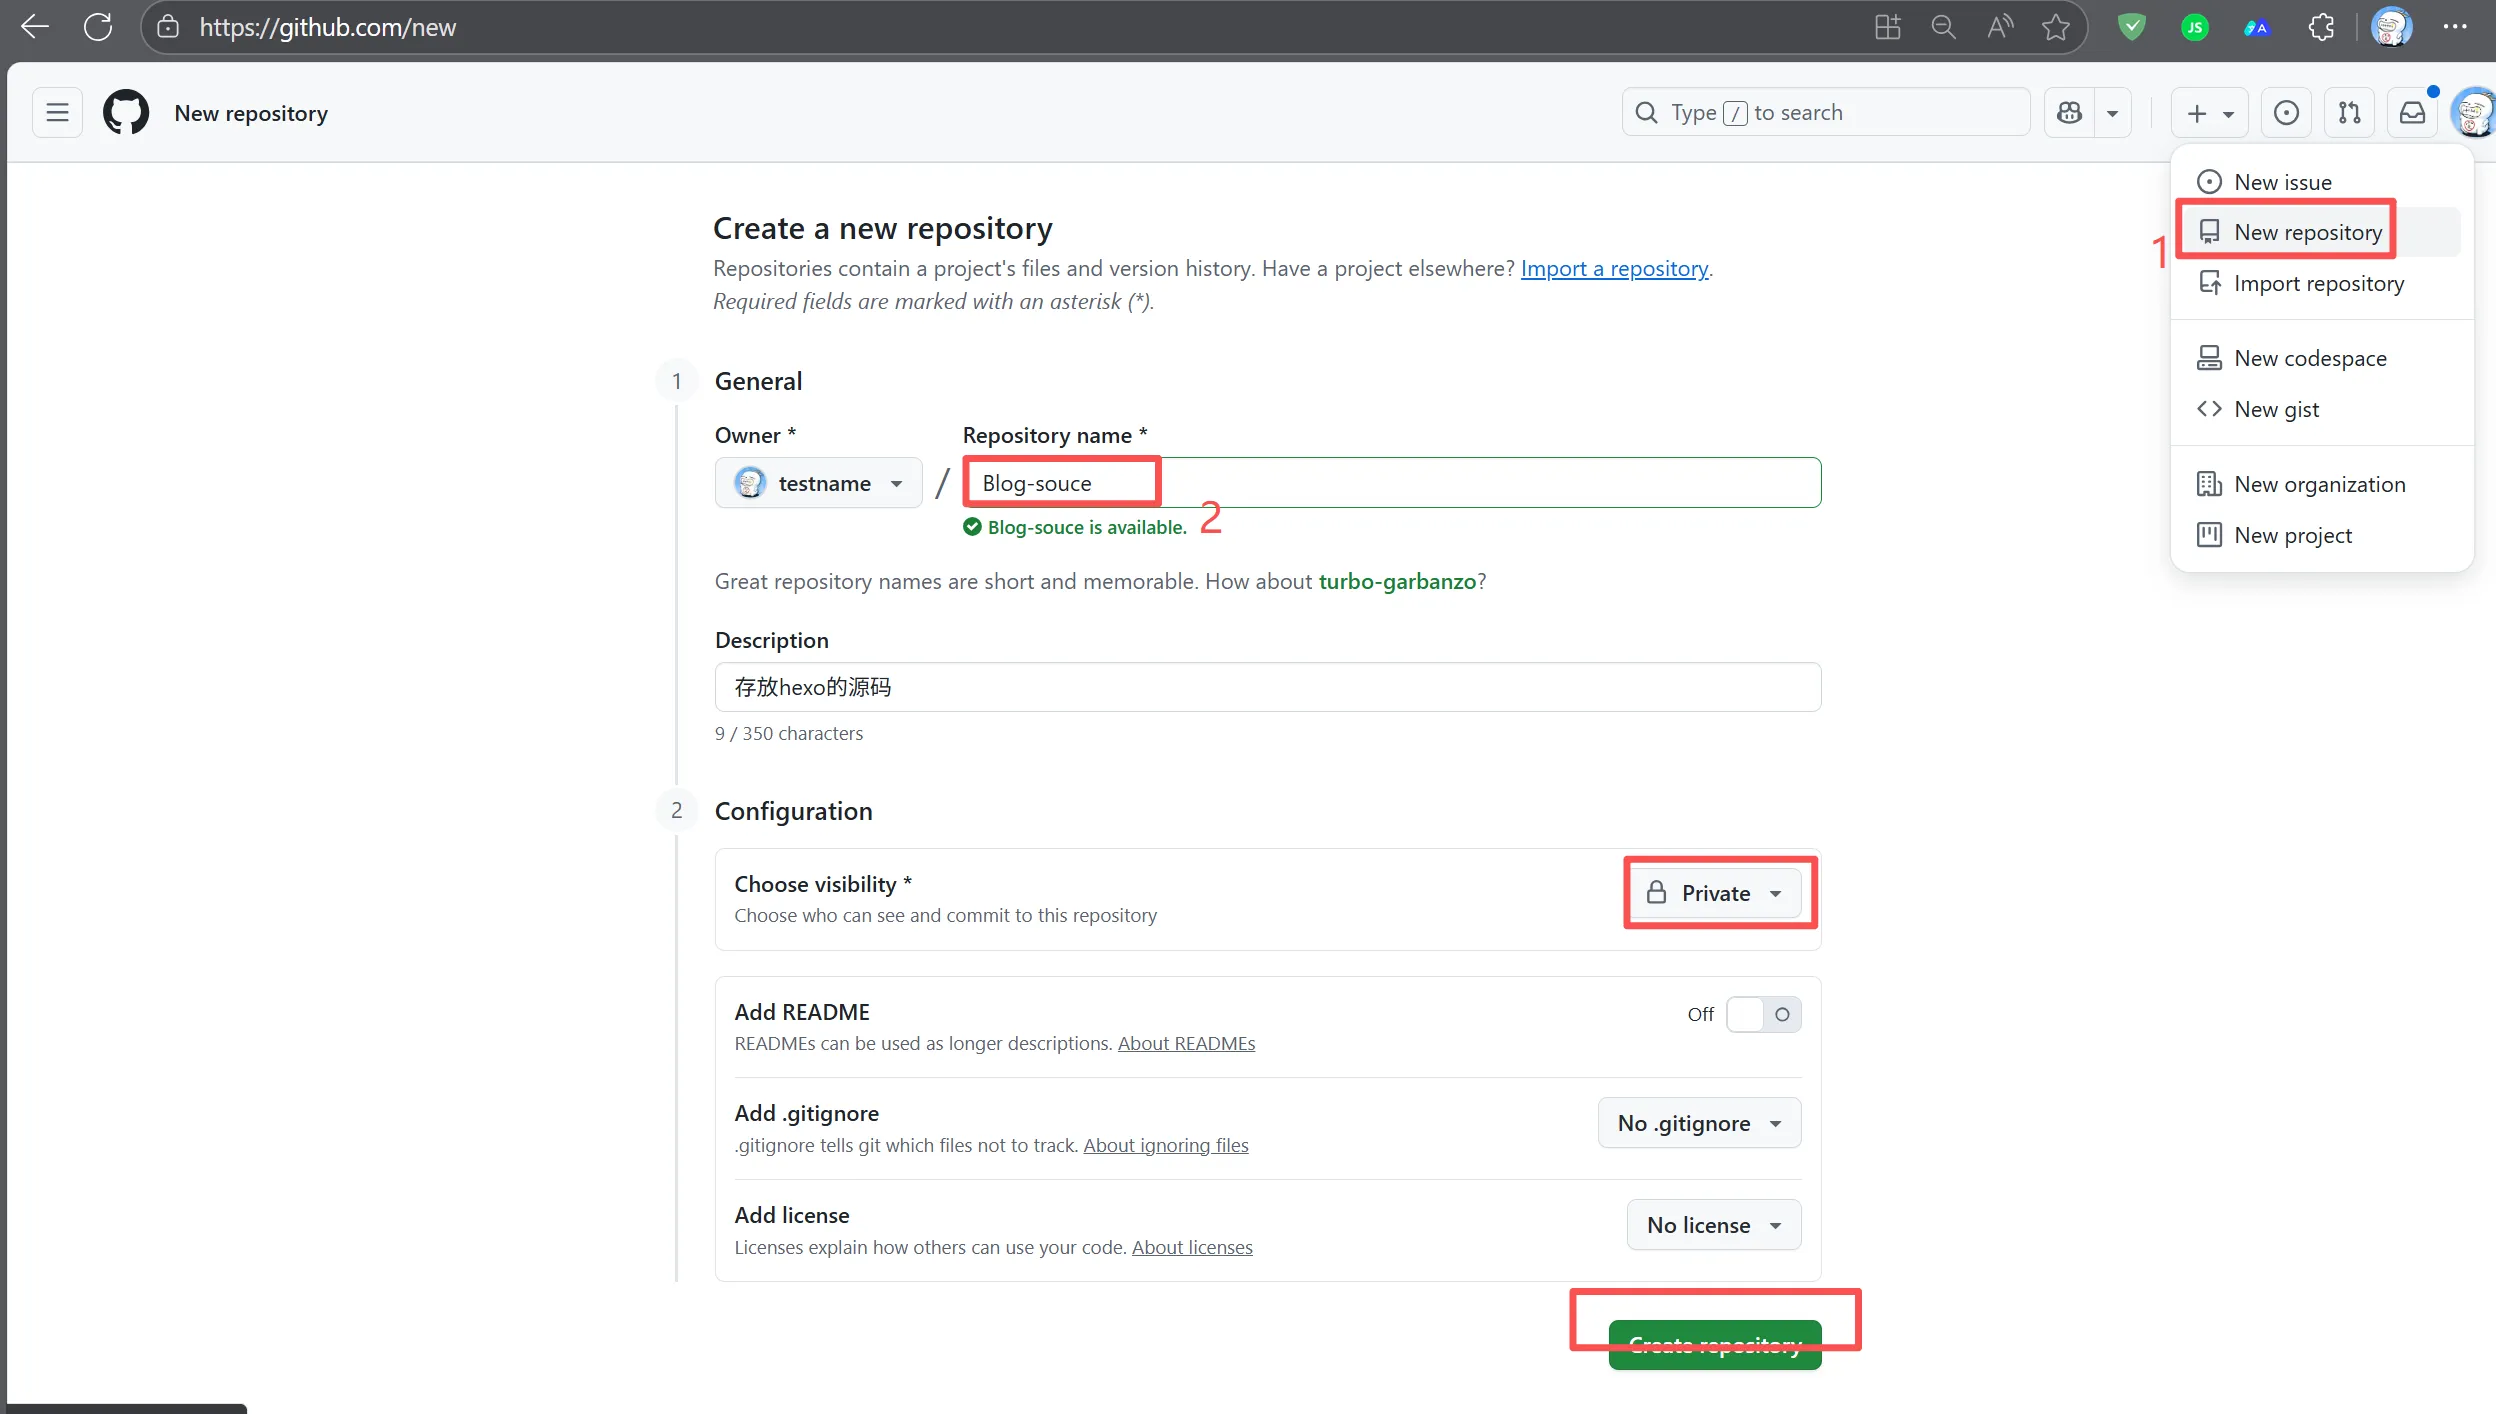
Task: Toggle the Add README switch
Action: tap(1763, 1014)
